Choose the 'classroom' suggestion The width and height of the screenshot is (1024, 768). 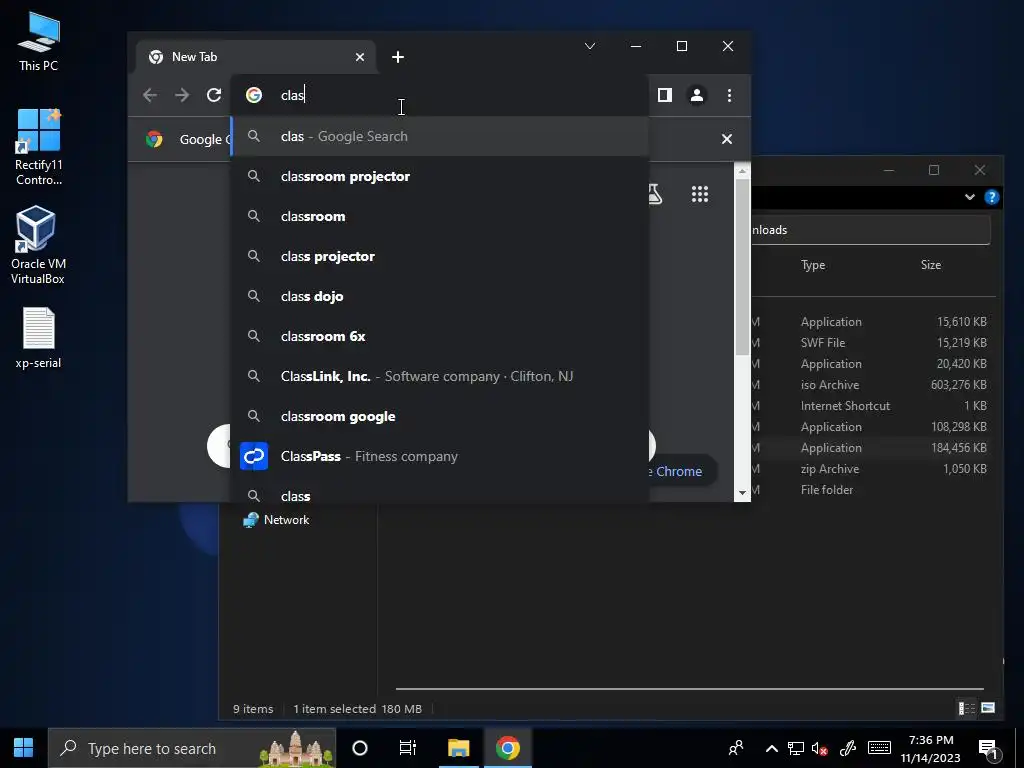(440, 216)
